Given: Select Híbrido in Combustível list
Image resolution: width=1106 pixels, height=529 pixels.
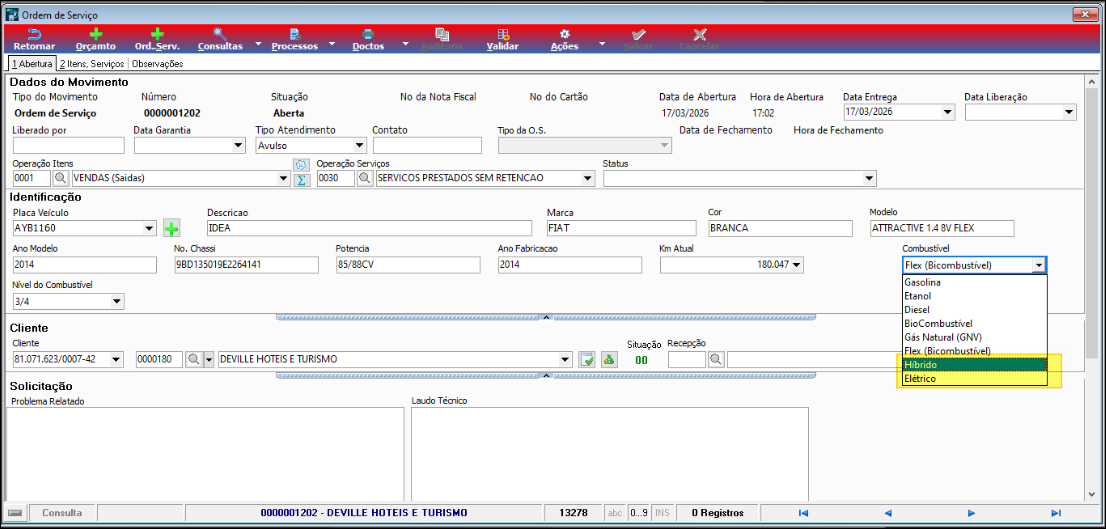Looking at the screenshot, I should coord(974,365).
